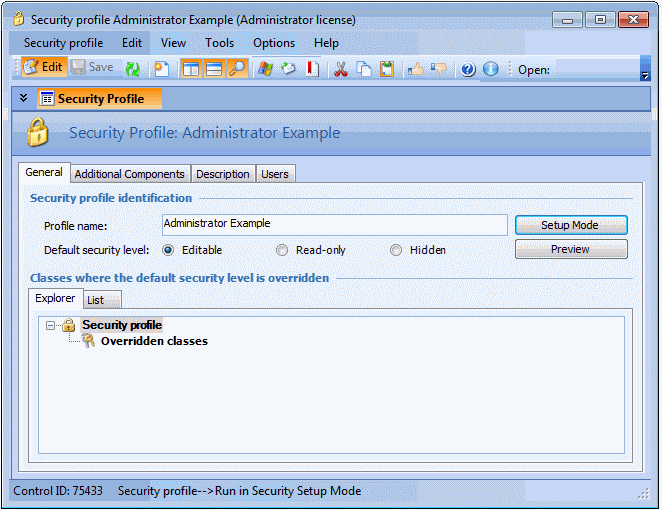
Task: Click the Windows flag icon
Action: (x=266, y=69)
